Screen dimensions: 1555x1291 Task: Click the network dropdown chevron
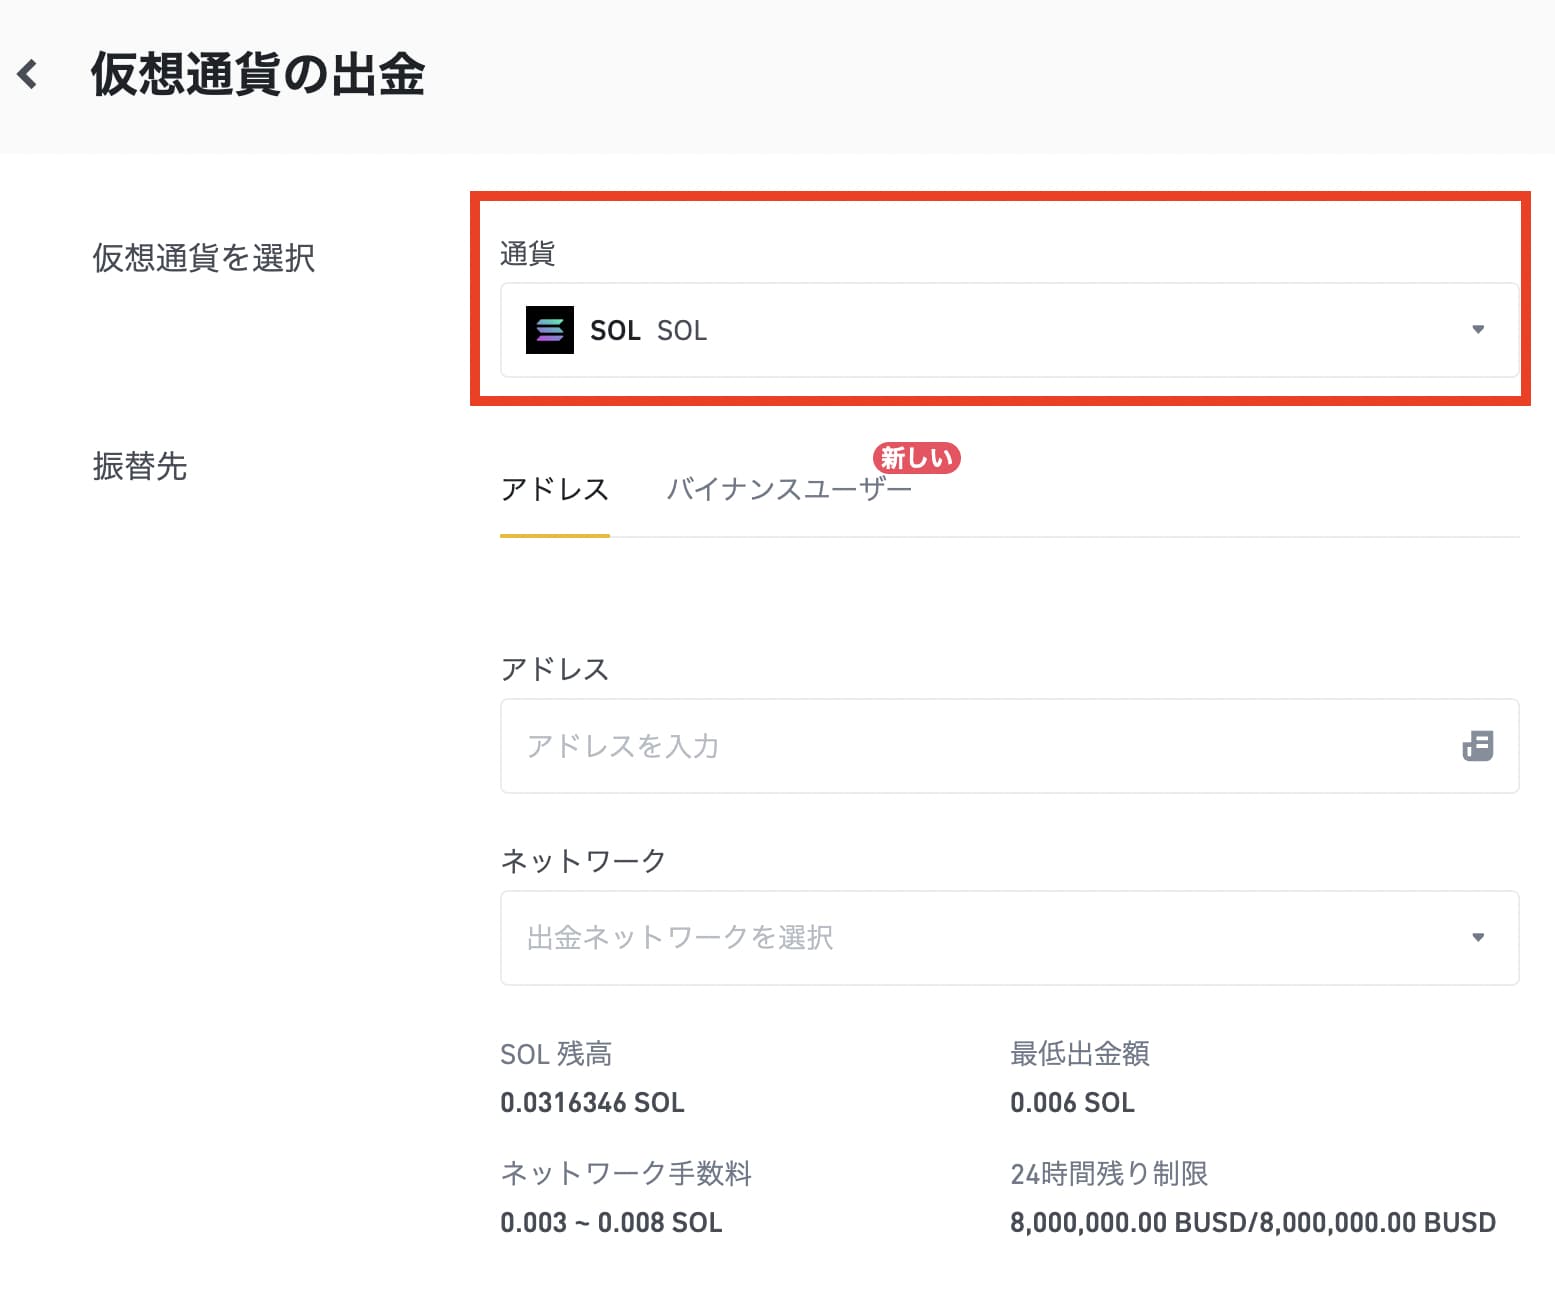pyautogui.click(x=1477, y=938)
